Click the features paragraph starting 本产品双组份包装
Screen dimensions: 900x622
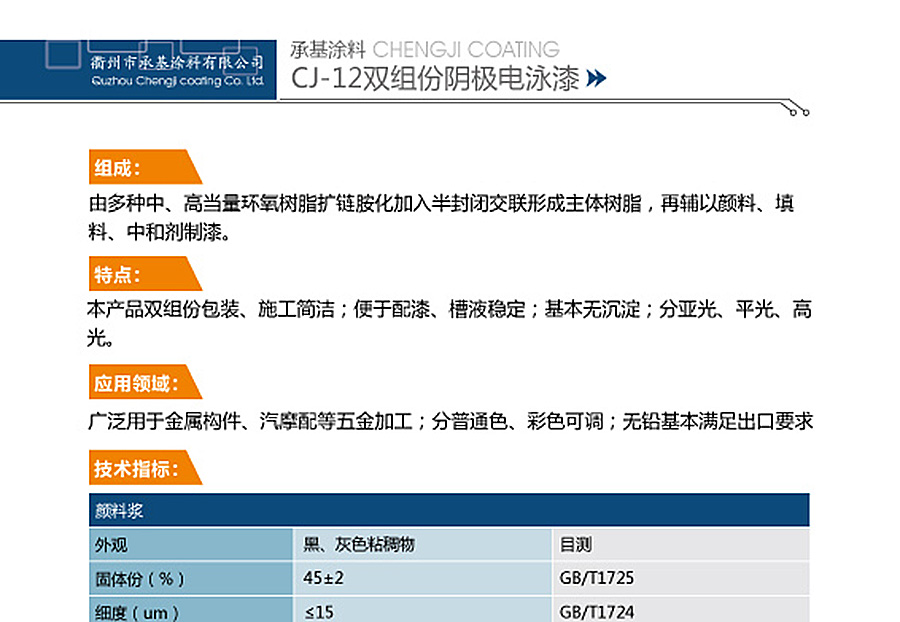click(449, 324)
